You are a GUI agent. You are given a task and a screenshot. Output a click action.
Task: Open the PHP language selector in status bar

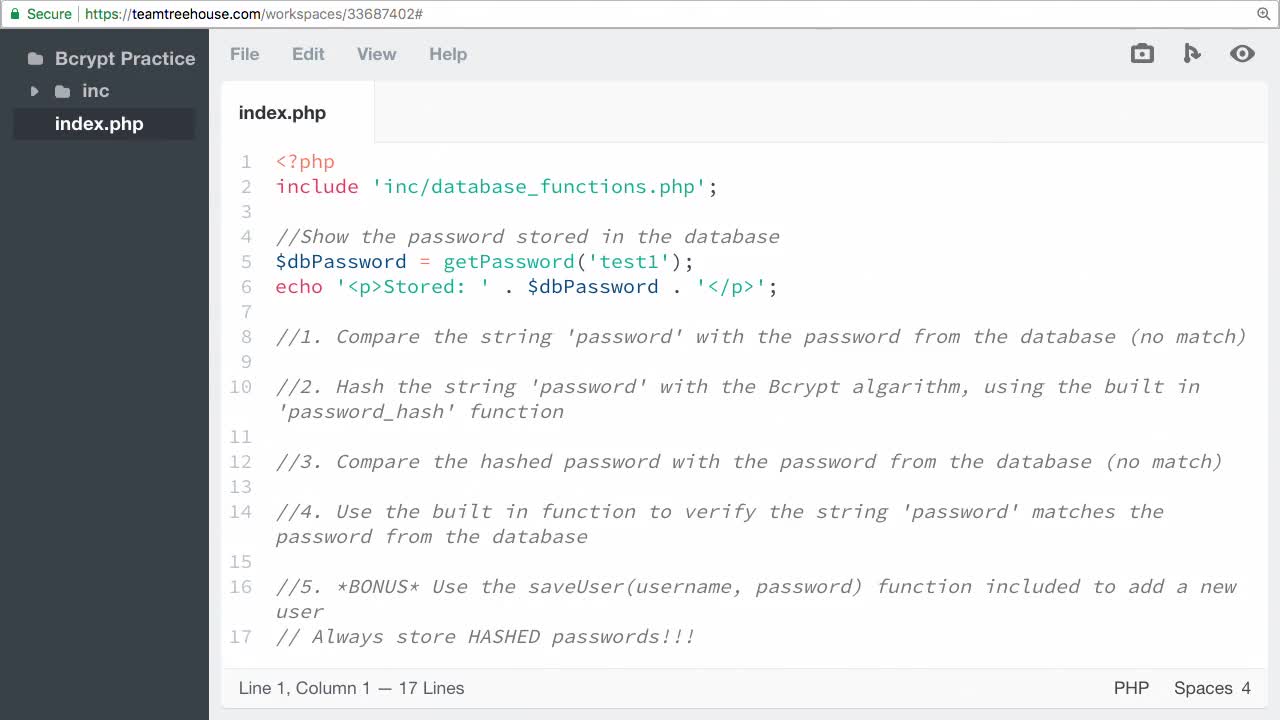(1131, 688)
